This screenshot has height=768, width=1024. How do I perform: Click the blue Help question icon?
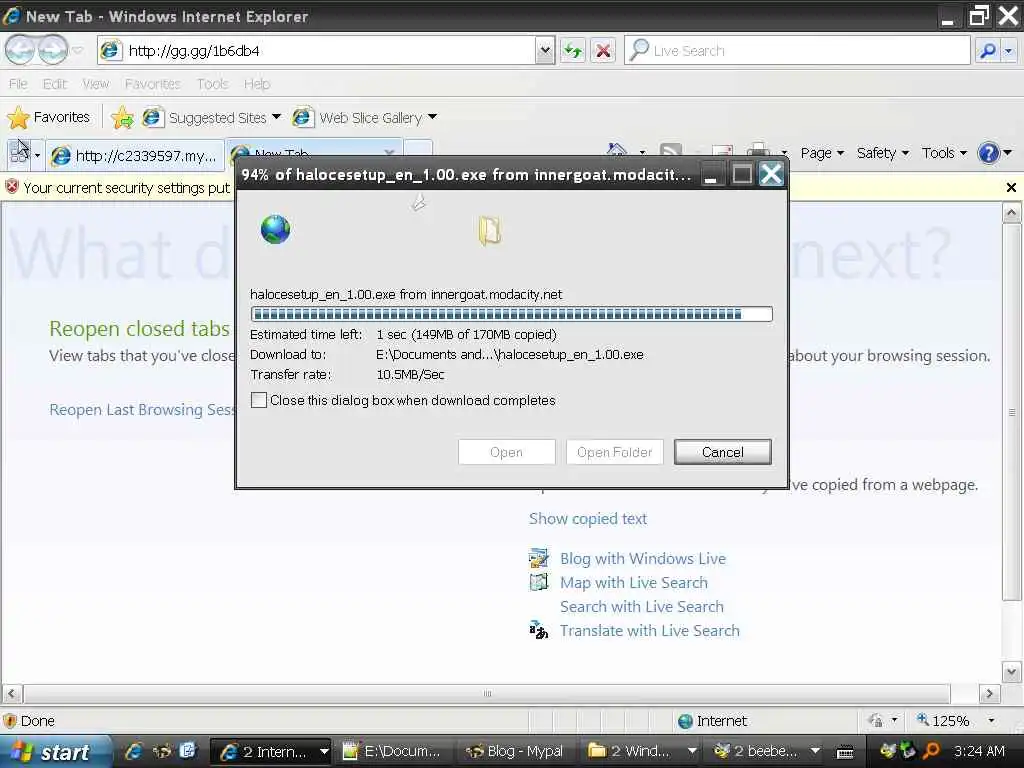pyautogui.click(x=988, y=153)
